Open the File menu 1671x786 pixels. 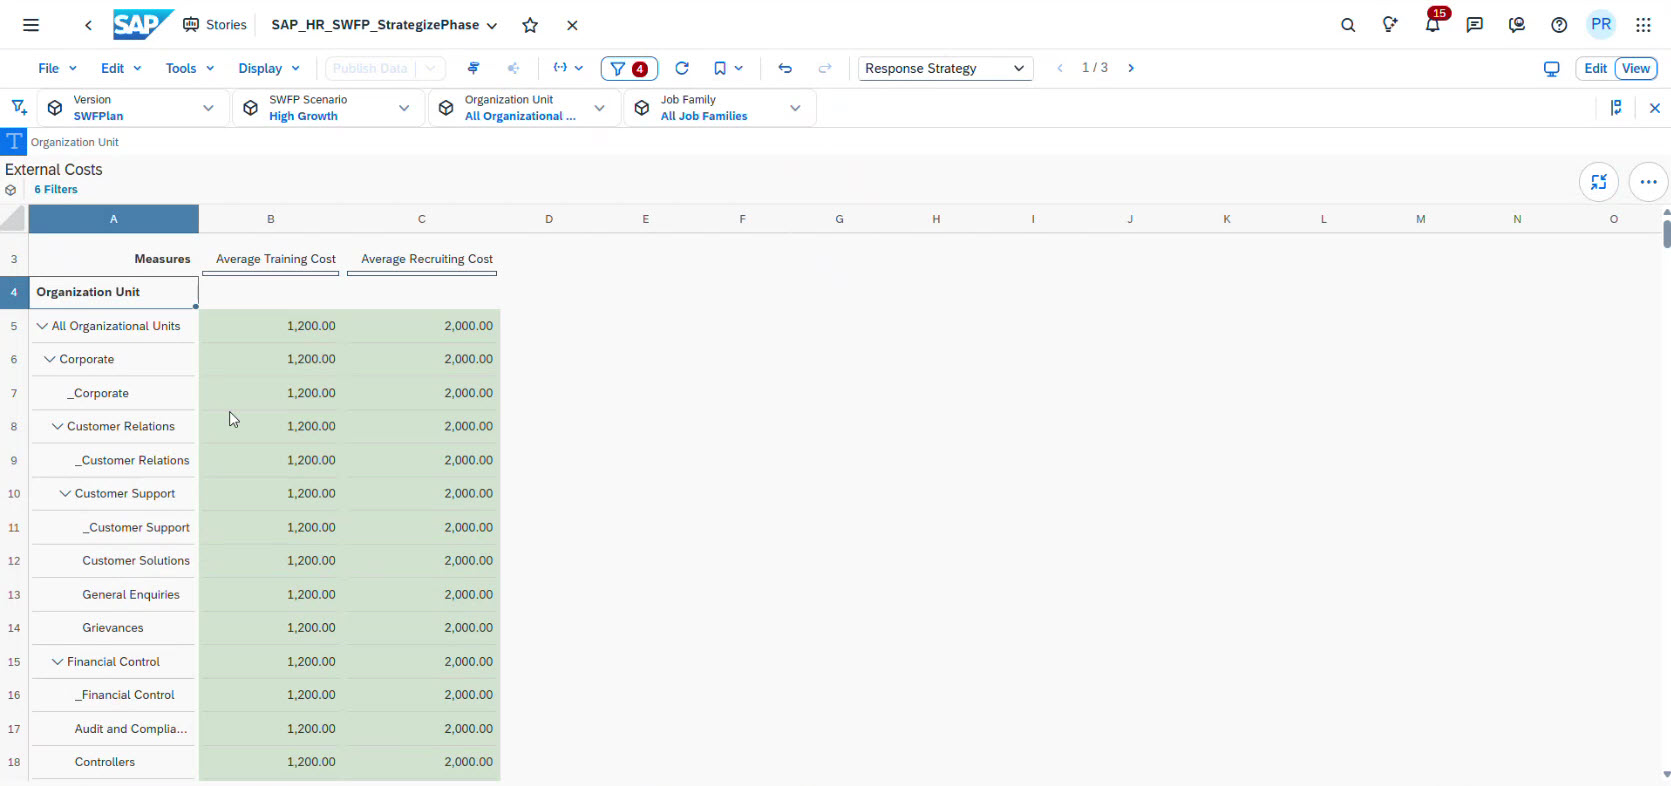click(x=57, y=68)
